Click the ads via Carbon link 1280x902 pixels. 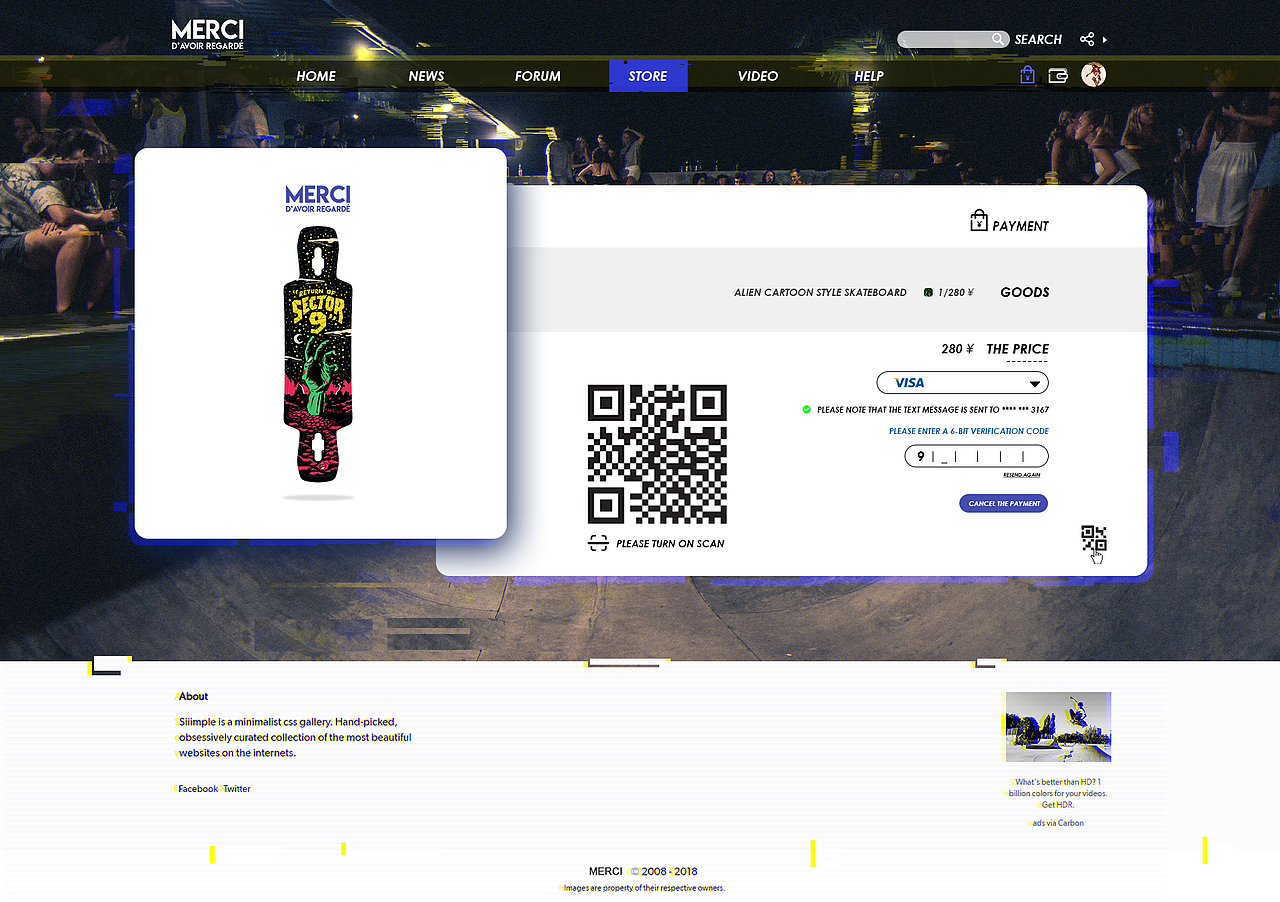(x=1058, y=823)
